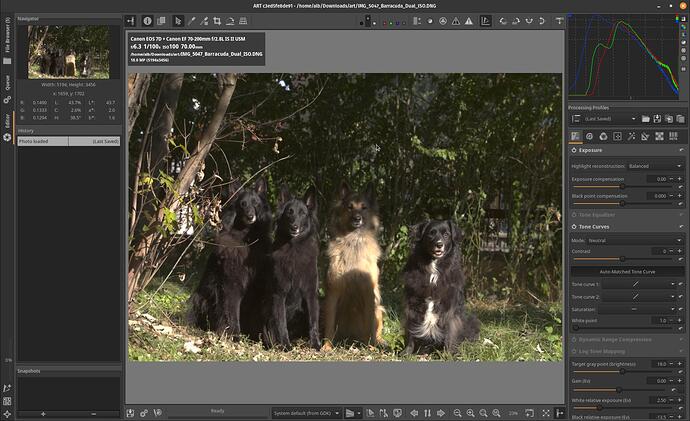Viewport: 690px width, 421px height.
Task: Open the Processing Profiles selector dropdown
Action: point(627,119)
